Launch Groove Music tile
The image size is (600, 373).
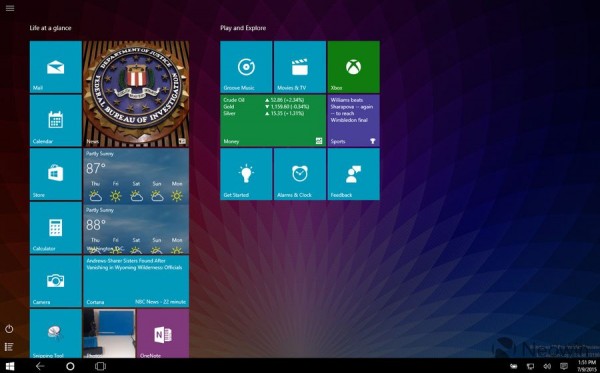pyautogui.click(x=246, y=67)
